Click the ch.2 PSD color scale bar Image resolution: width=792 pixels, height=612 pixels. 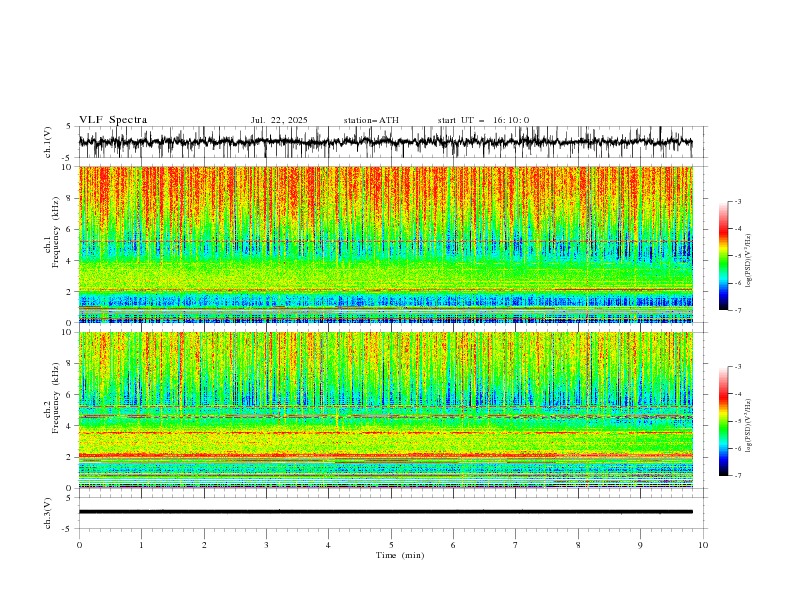[x=724, y=421]
